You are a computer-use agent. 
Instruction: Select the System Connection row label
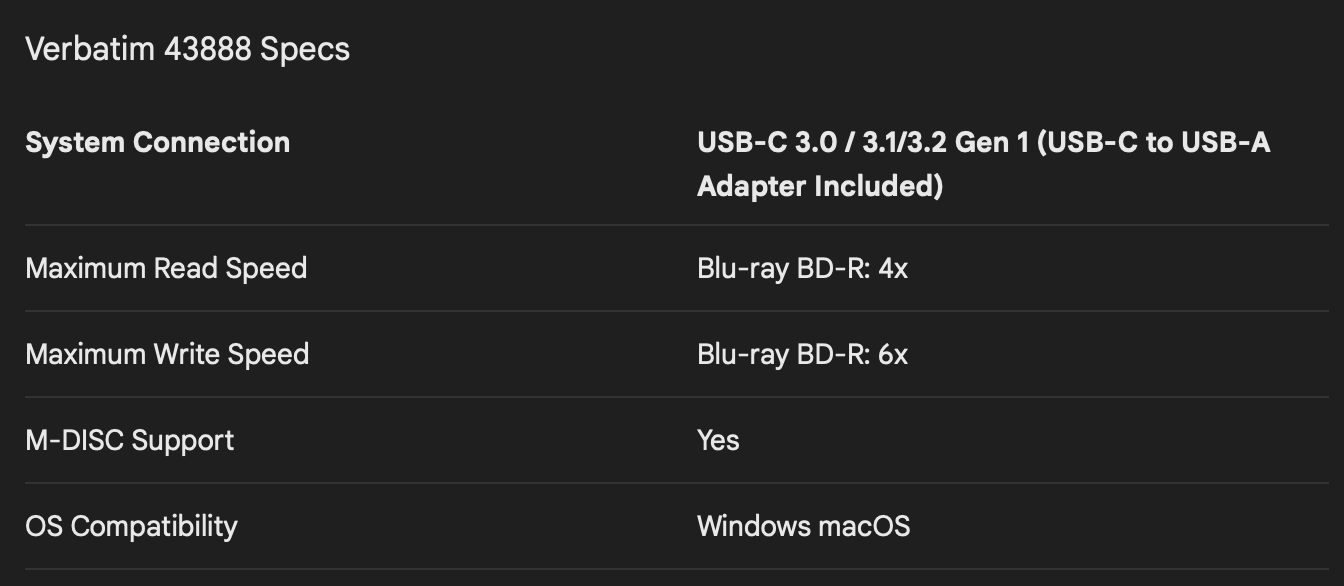click(x=157, y=142)
